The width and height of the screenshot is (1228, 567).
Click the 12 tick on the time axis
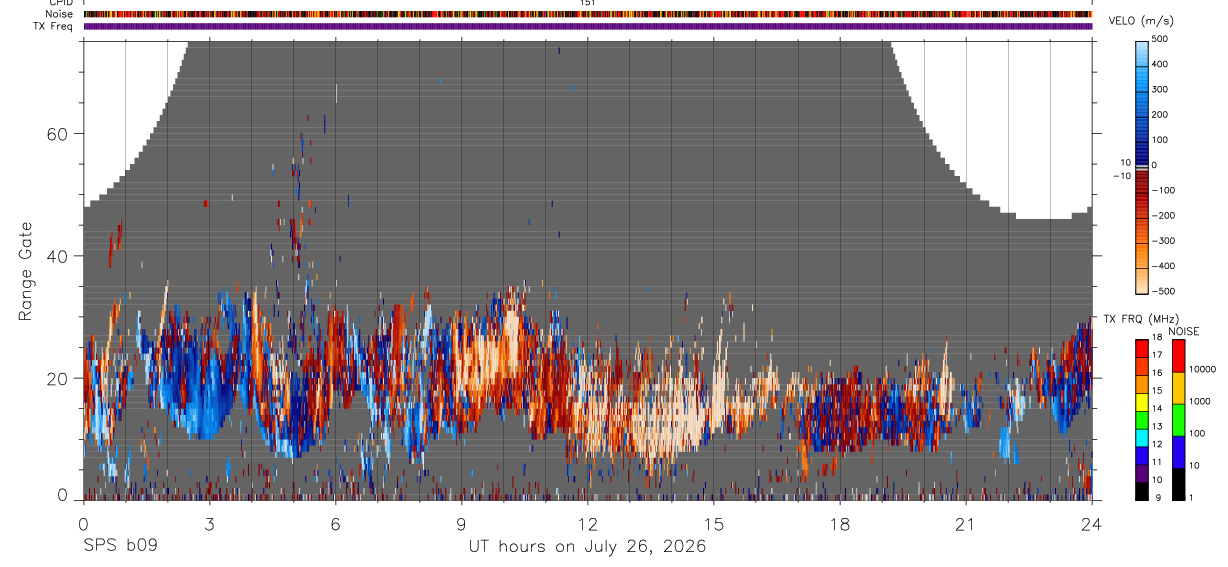[588, 524]
